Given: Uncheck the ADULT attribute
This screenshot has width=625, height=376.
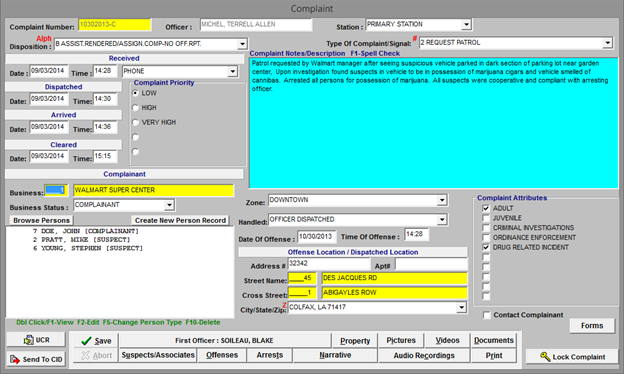Looking at the screenshot, I should pos(485,208).
